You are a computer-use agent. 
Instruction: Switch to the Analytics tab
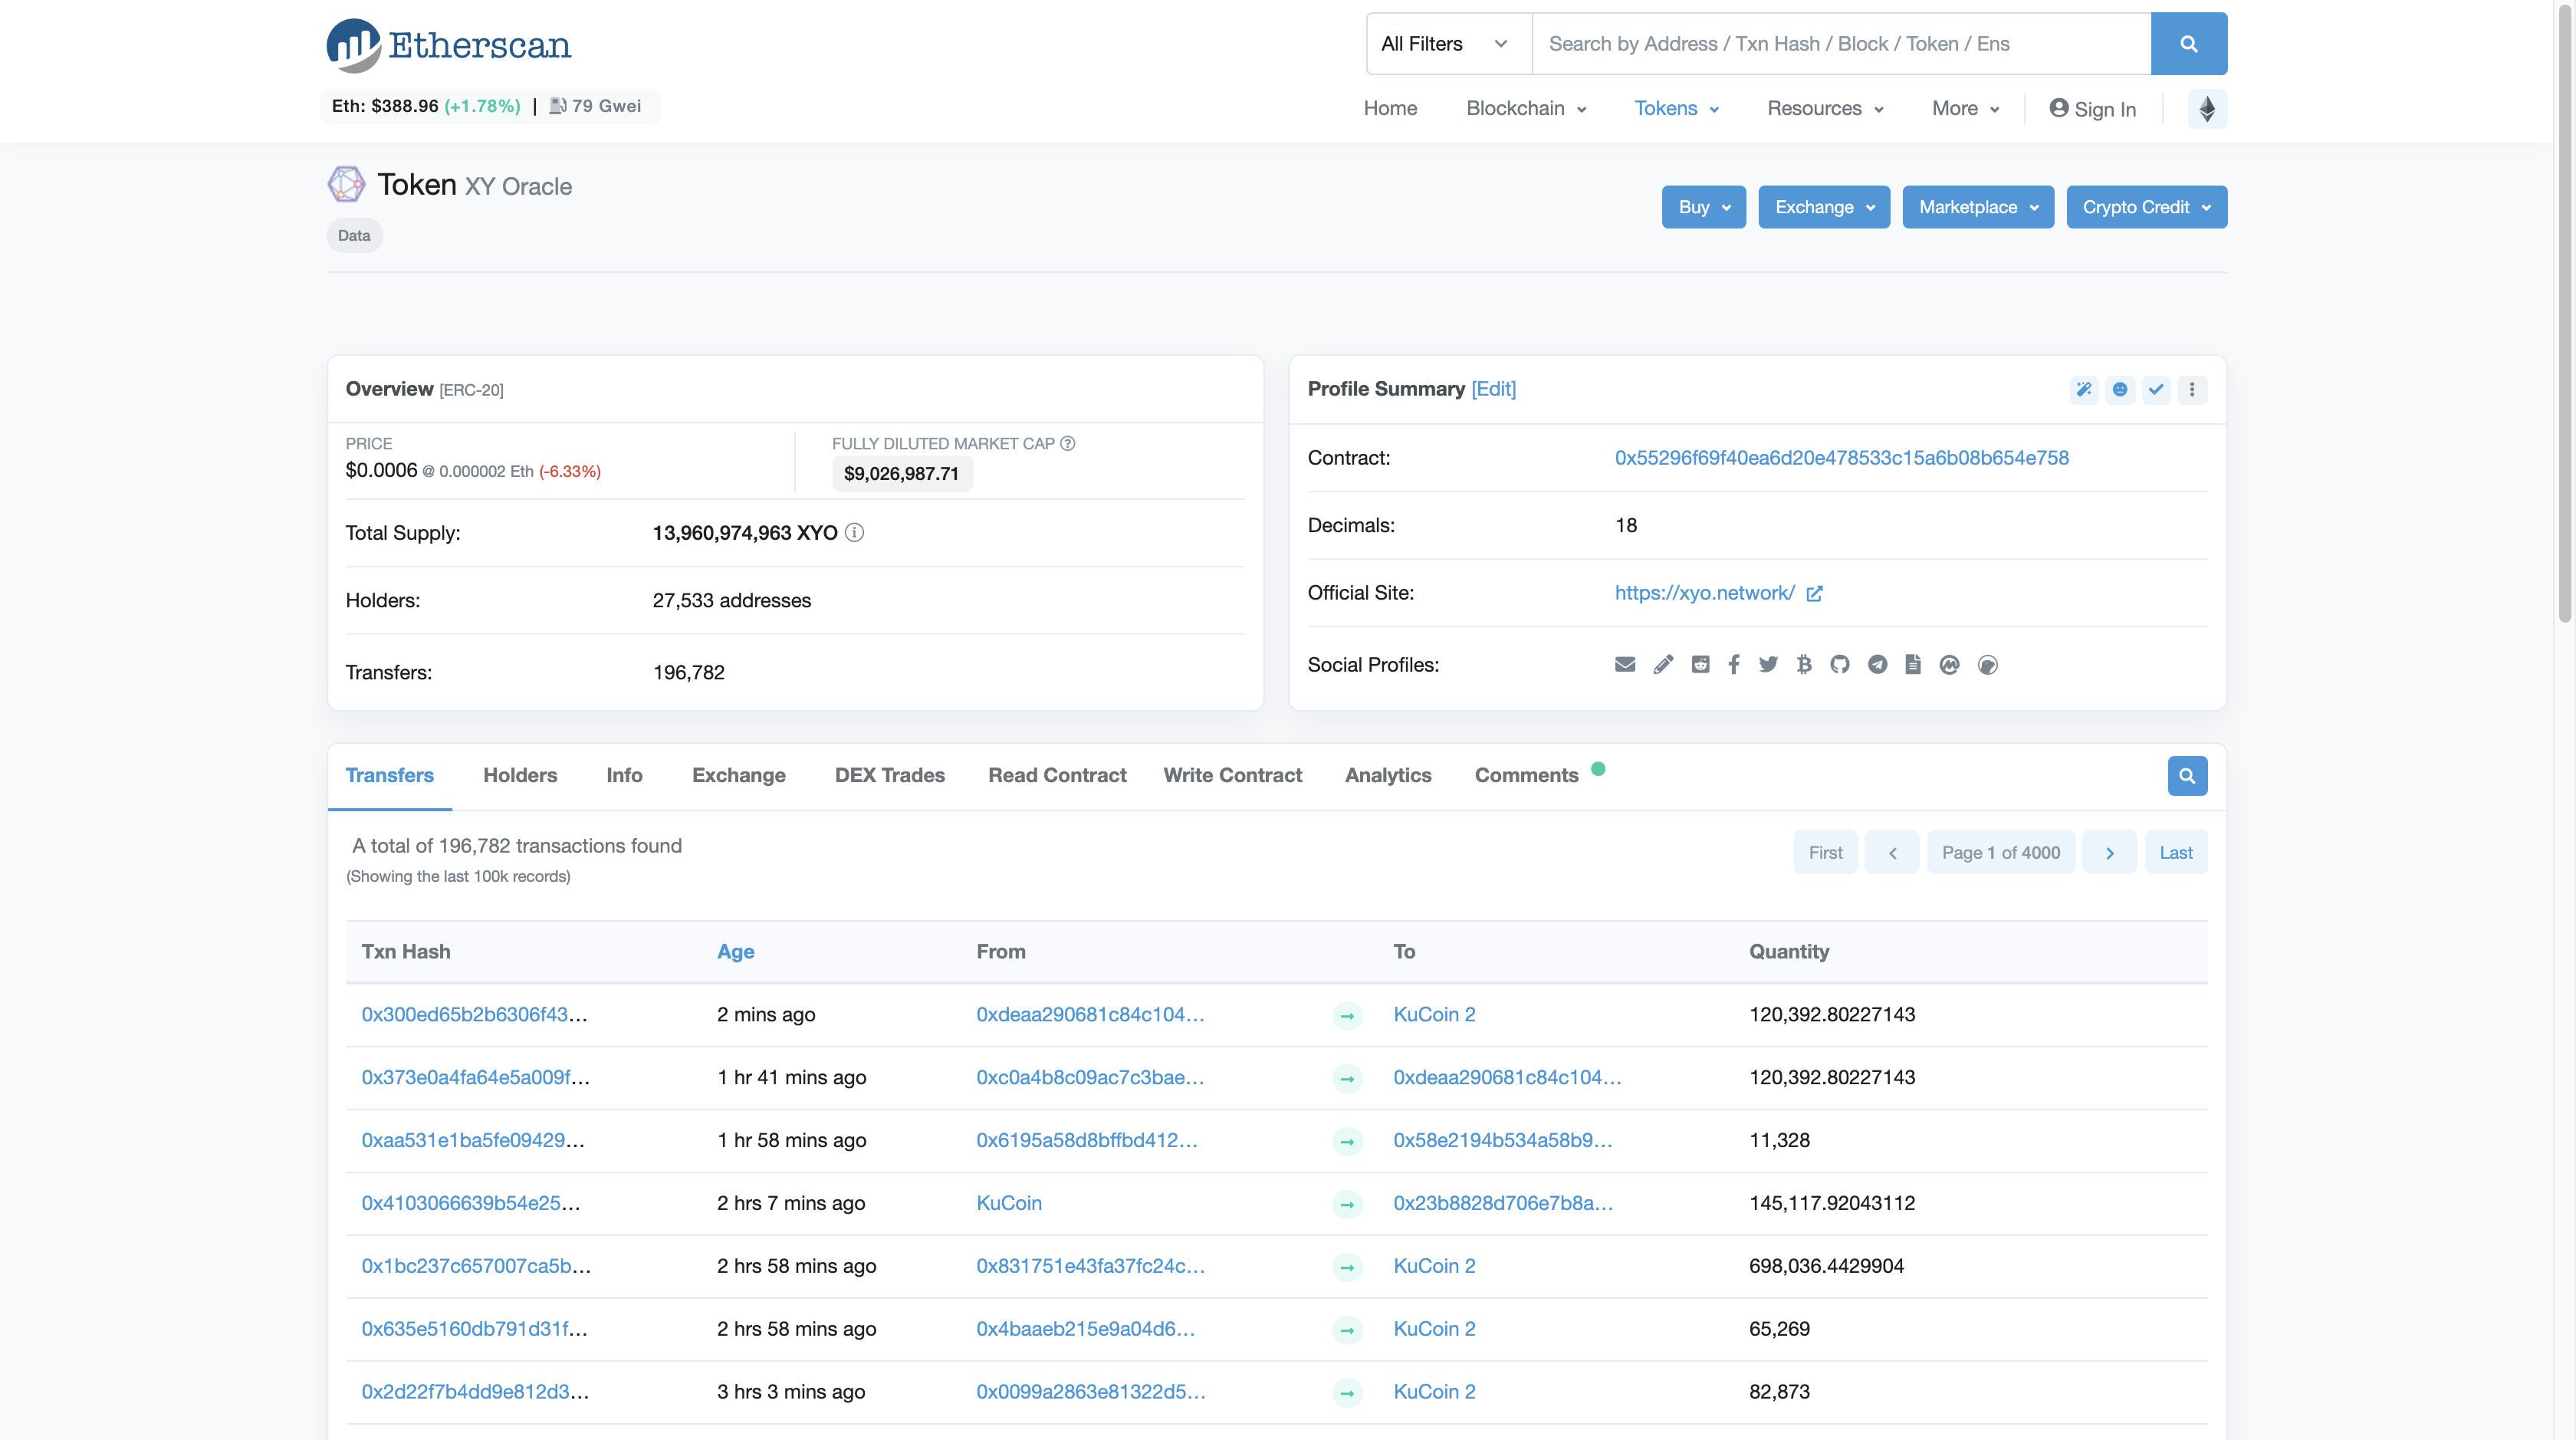click(x=1388, y=775)
